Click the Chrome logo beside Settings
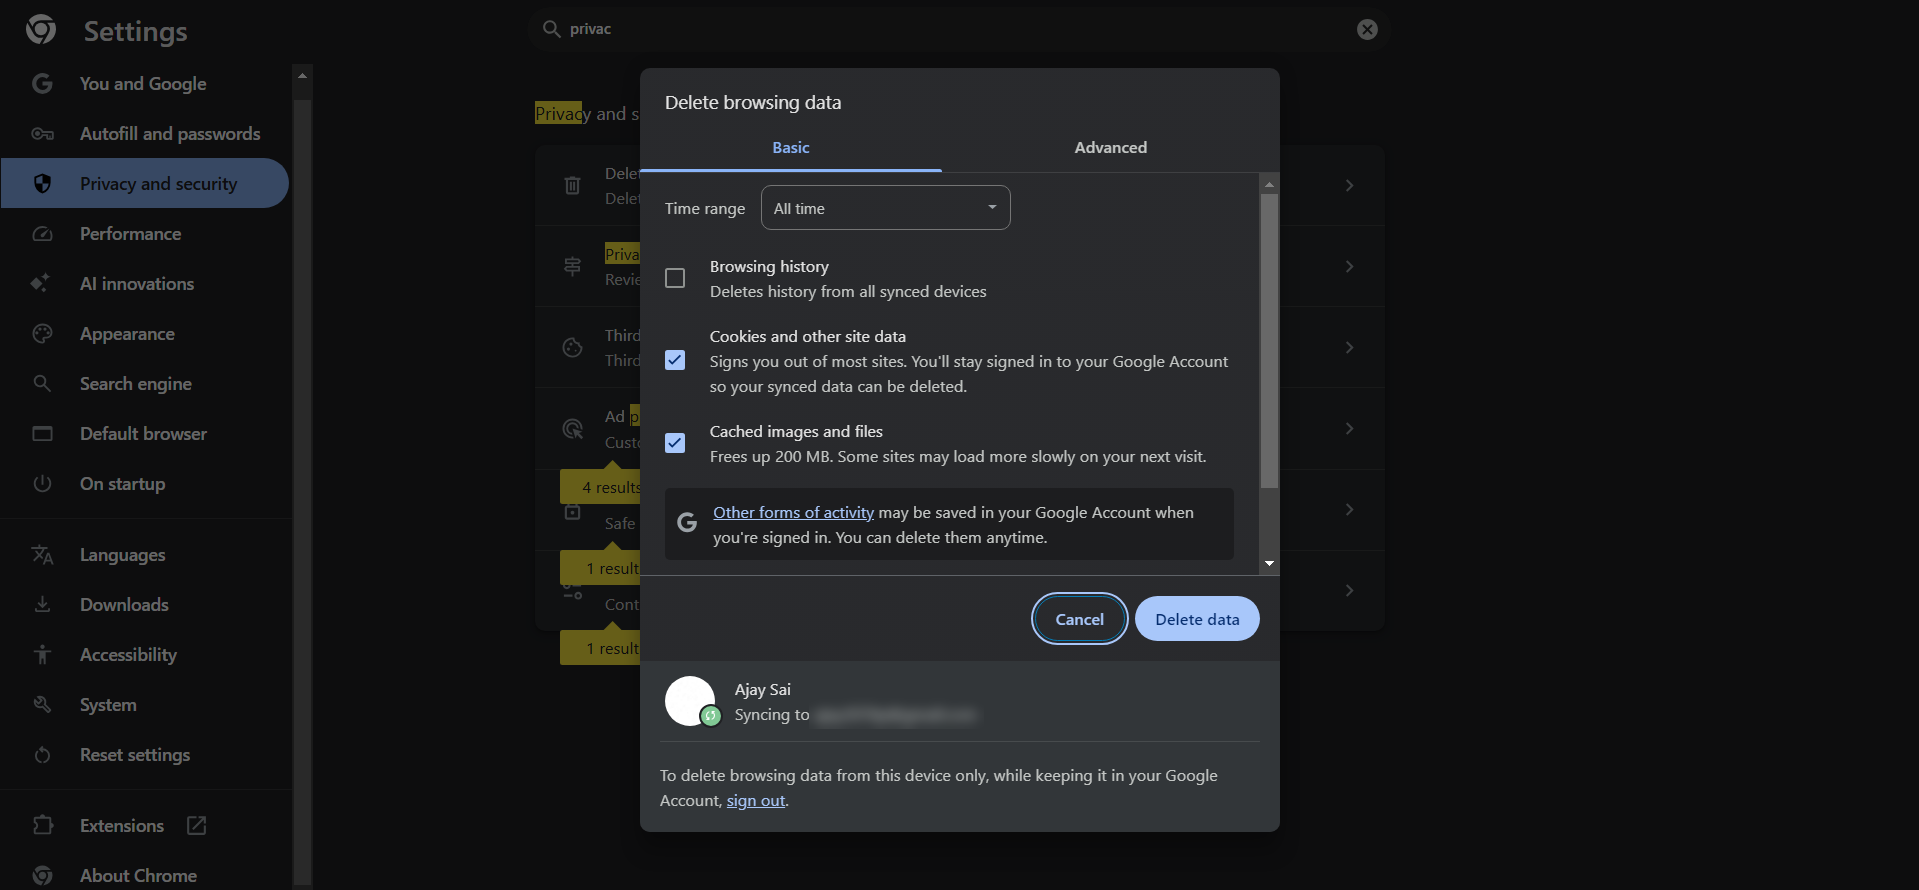This screenshot has height=890, width=1919. point(41,30)
